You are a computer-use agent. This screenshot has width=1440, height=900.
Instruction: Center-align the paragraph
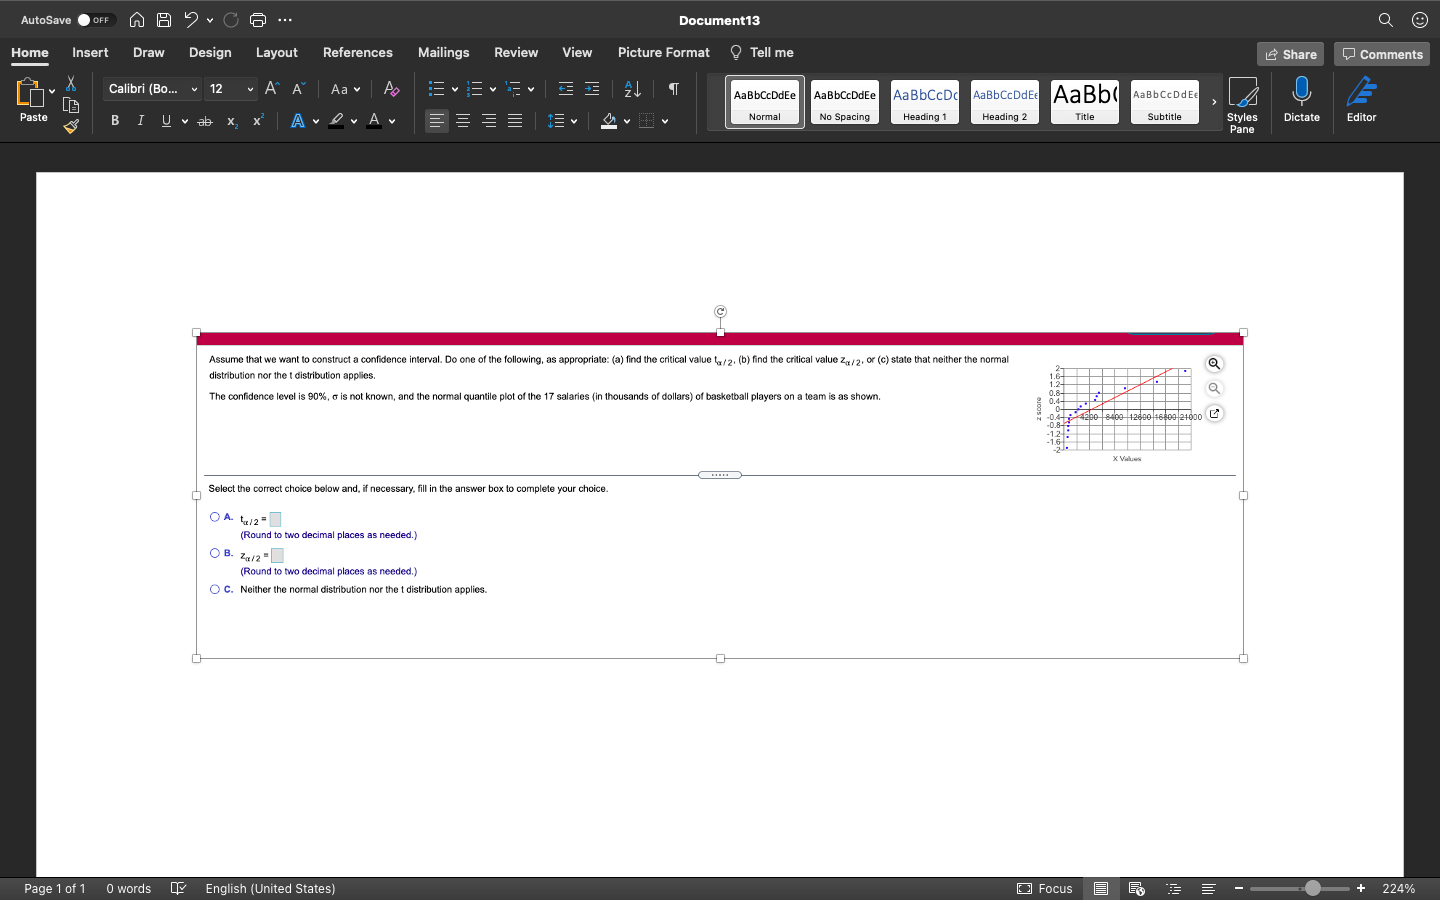click(462, 121)
